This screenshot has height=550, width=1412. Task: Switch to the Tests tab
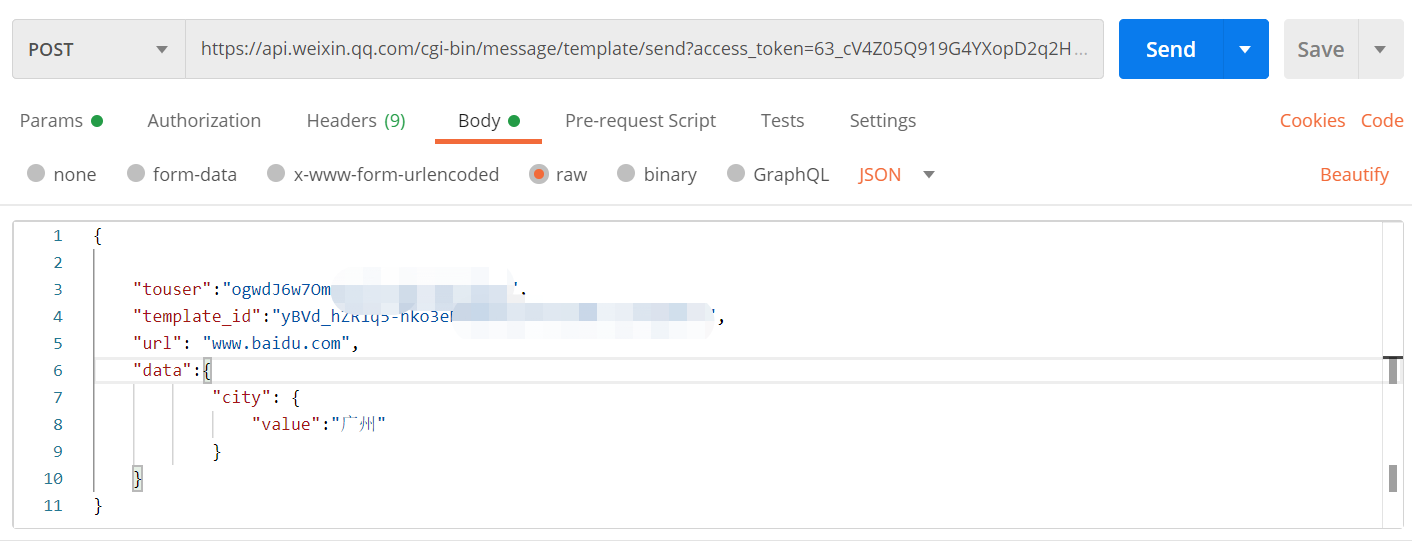pyautogui.click(x=782, y=121)
